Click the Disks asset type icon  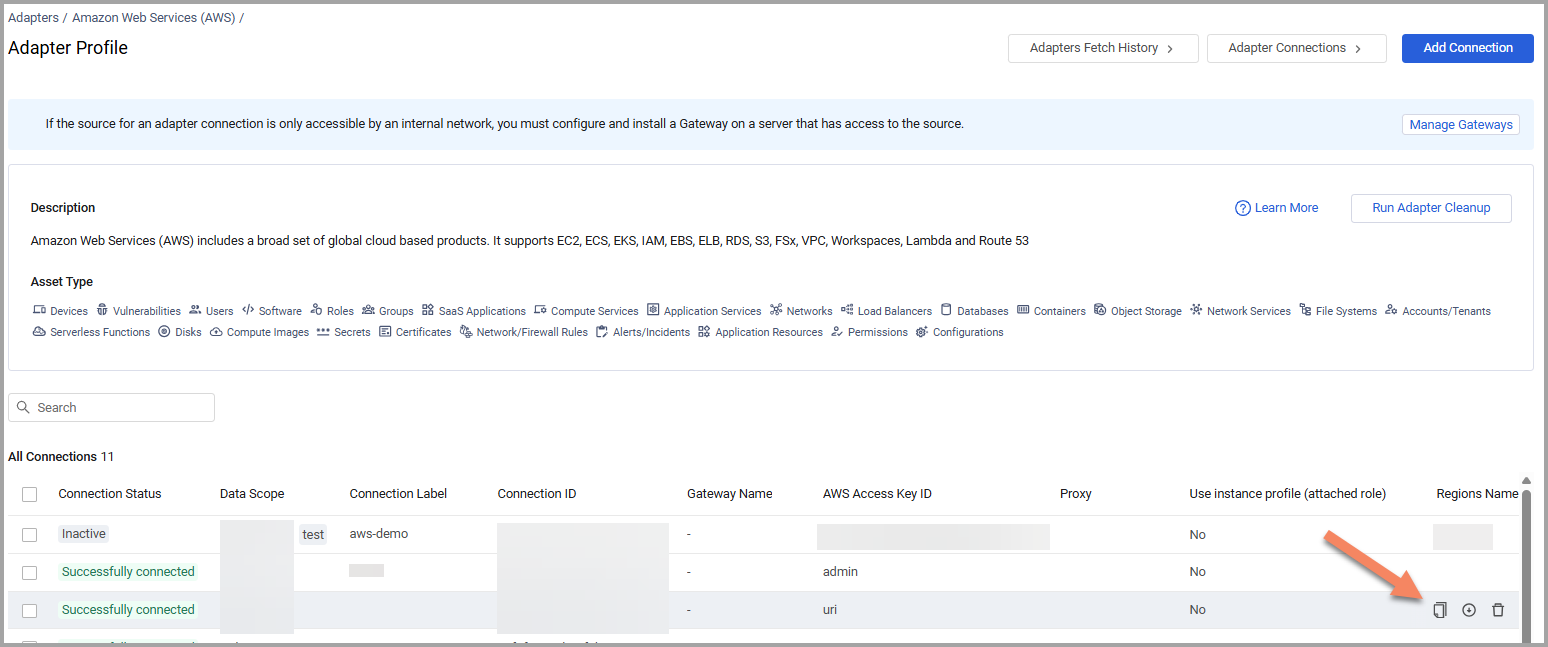[164, 331]
